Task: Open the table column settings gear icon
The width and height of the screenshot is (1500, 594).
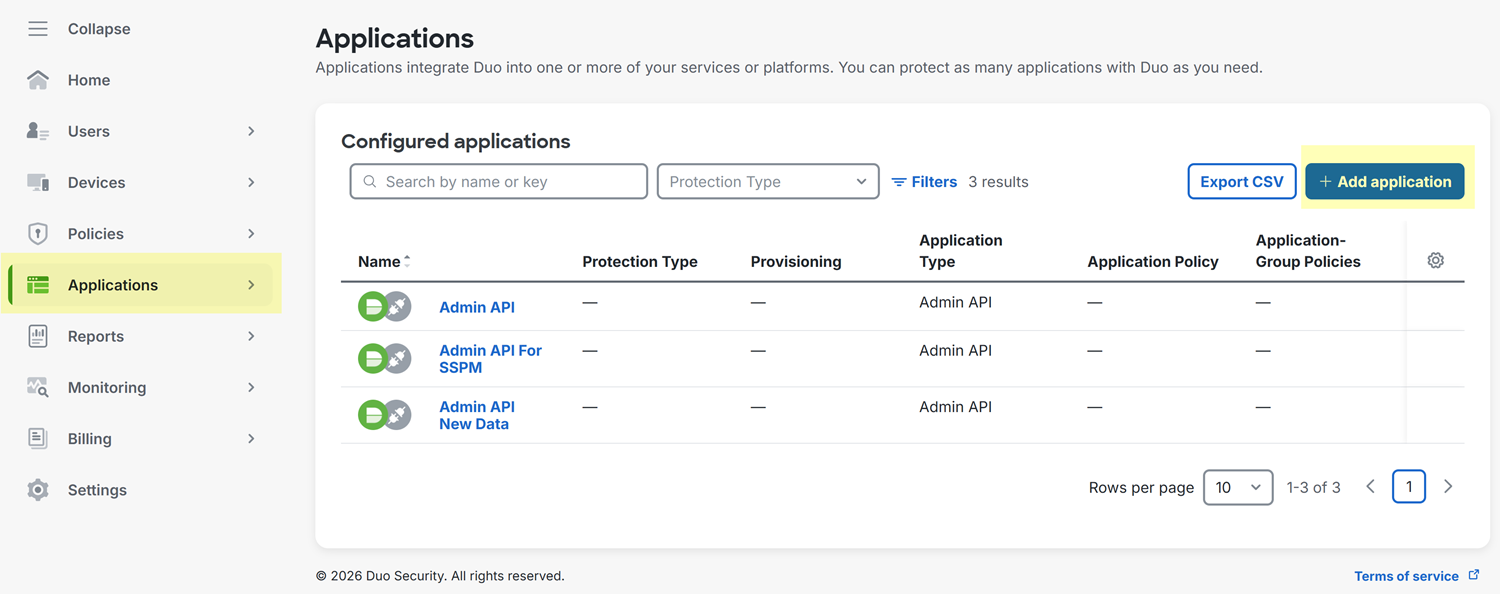Action: pyautogui.click(x=1435, y=261)
